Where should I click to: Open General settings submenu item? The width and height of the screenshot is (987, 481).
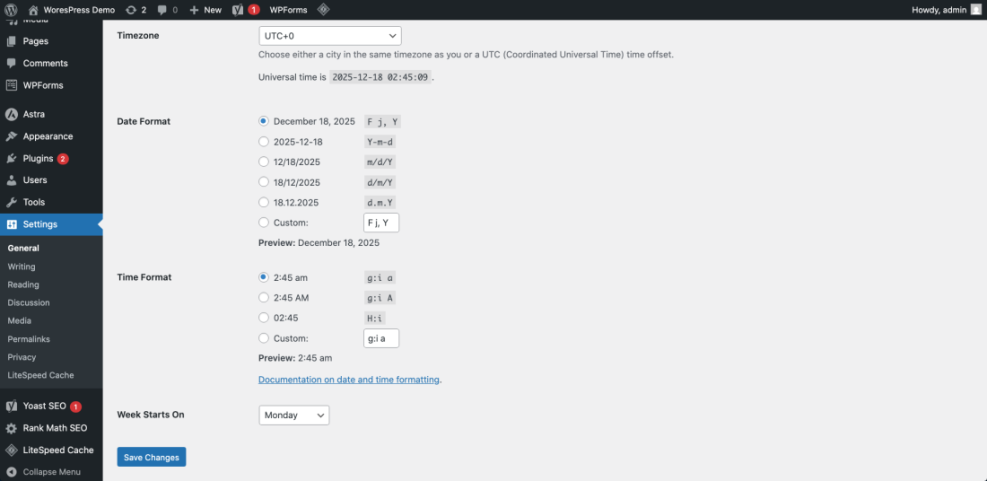(23, 248)
